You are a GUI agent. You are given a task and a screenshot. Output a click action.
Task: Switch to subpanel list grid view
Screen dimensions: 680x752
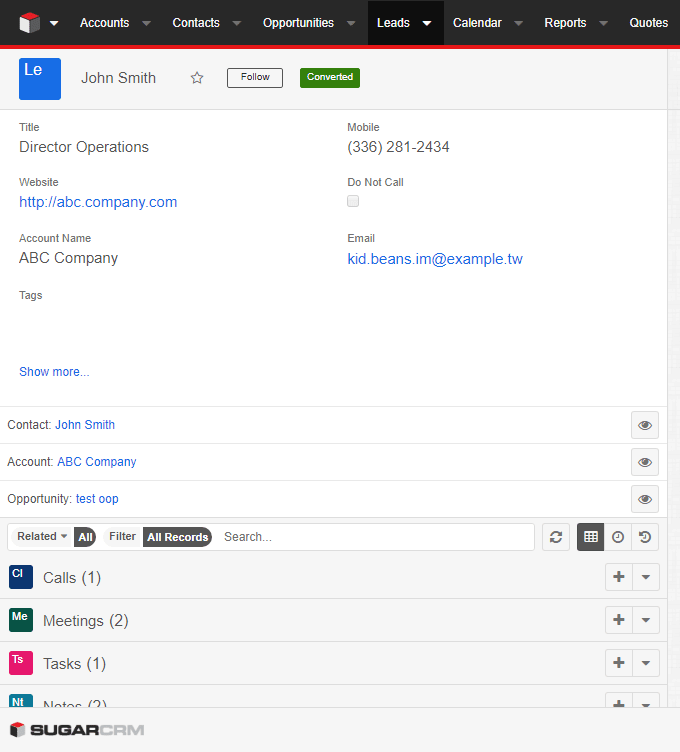(x=590, y=537)
